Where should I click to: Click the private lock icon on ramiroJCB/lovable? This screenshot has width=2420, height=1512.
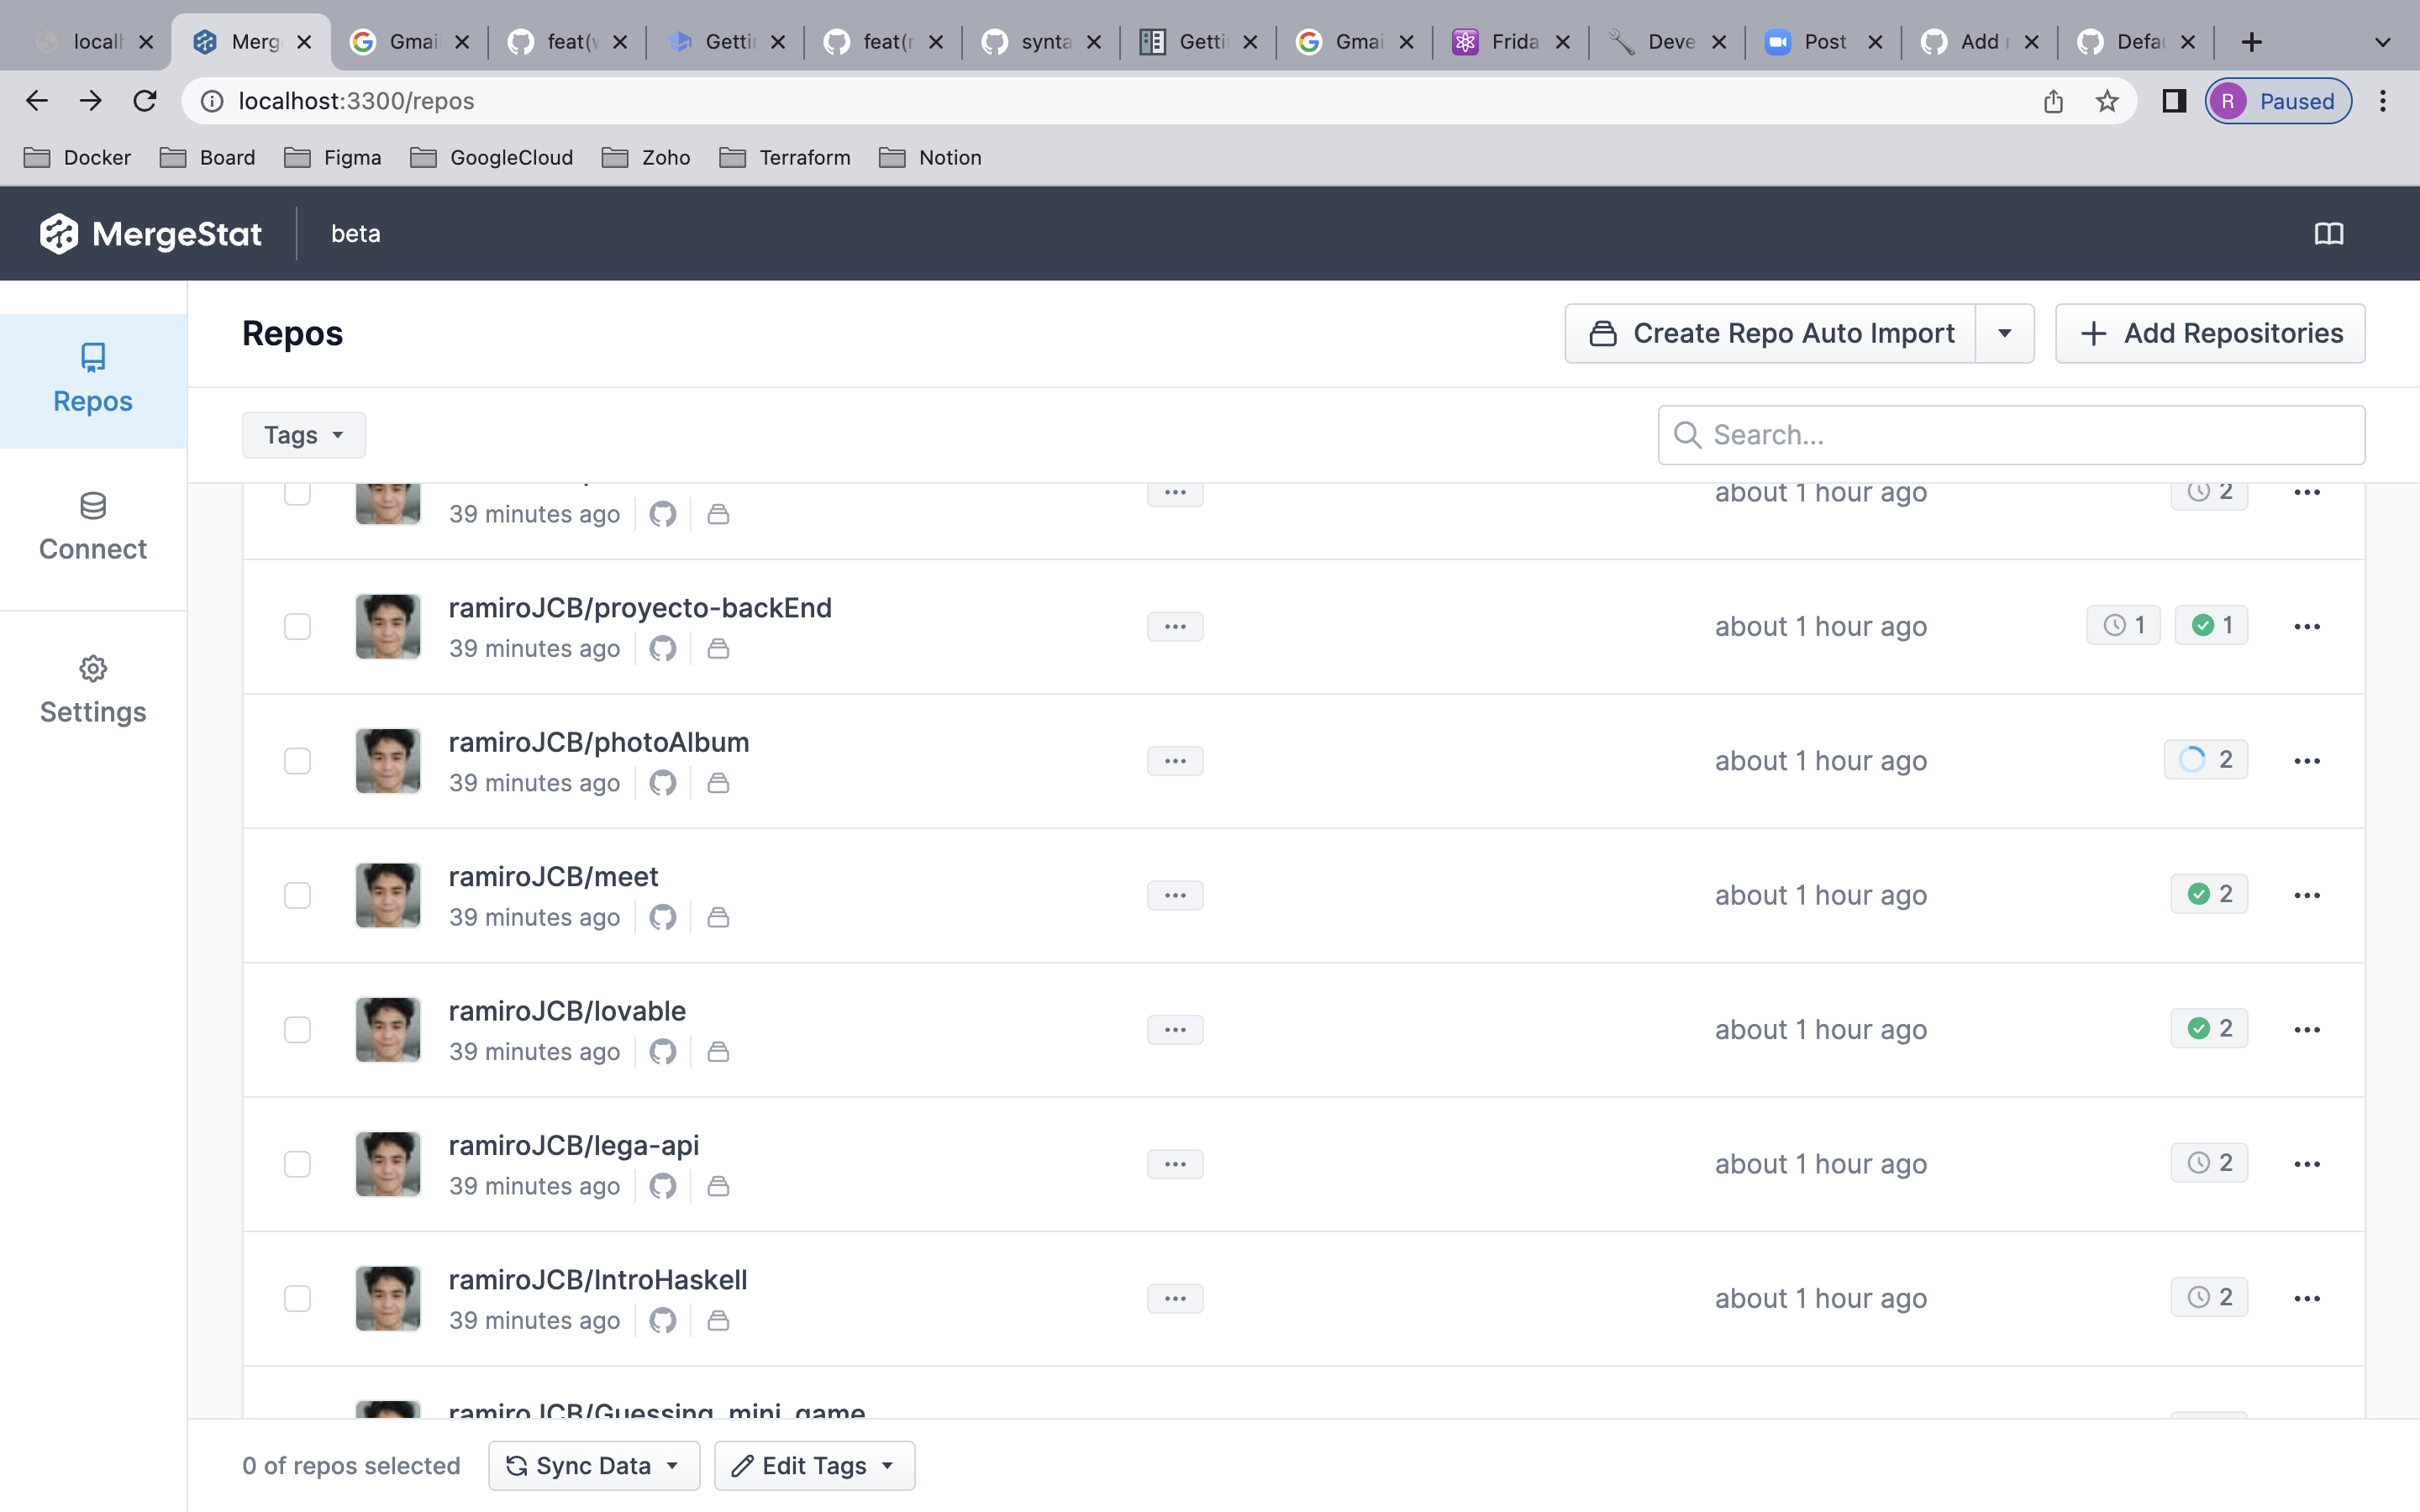pos(719,1051)
